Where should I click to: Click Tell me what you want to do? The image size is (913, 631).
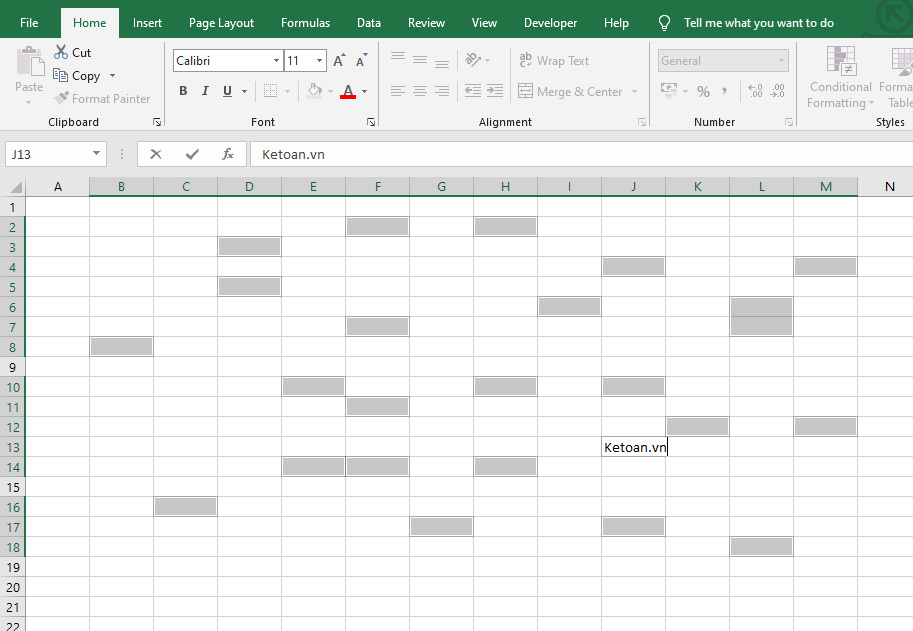coord(758,23)
